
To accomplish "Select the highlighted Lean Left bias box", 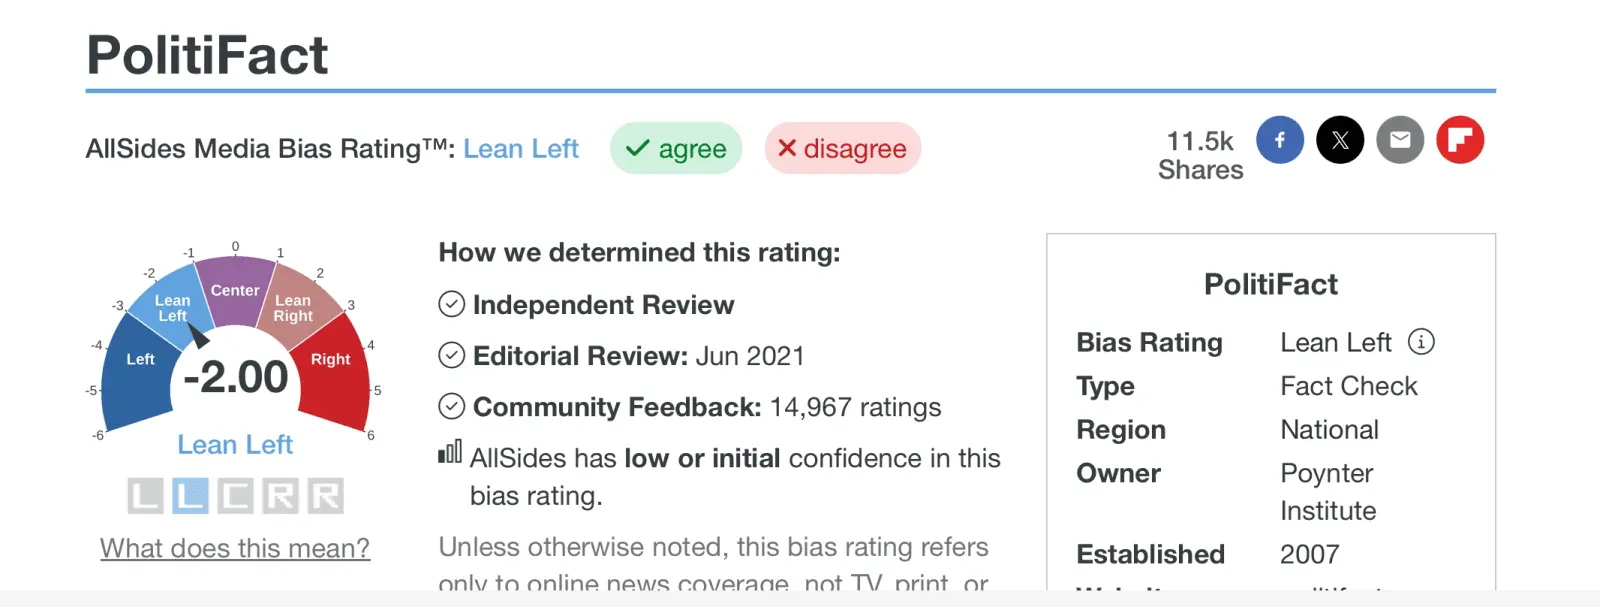I will point(190,496).
